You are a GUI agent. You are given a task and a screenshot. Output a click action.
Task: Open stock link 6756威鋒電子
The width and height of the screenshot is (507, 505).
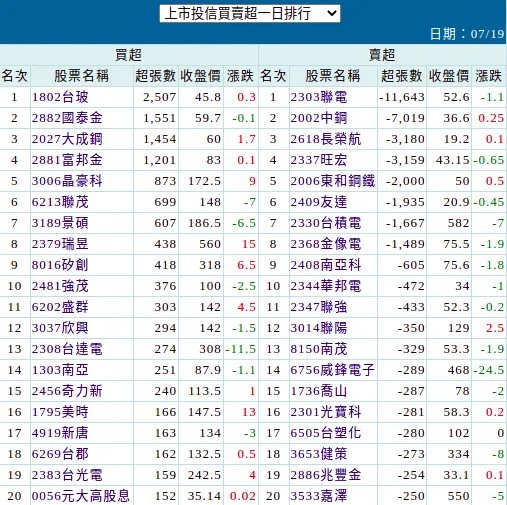click(x=333, y=370)
